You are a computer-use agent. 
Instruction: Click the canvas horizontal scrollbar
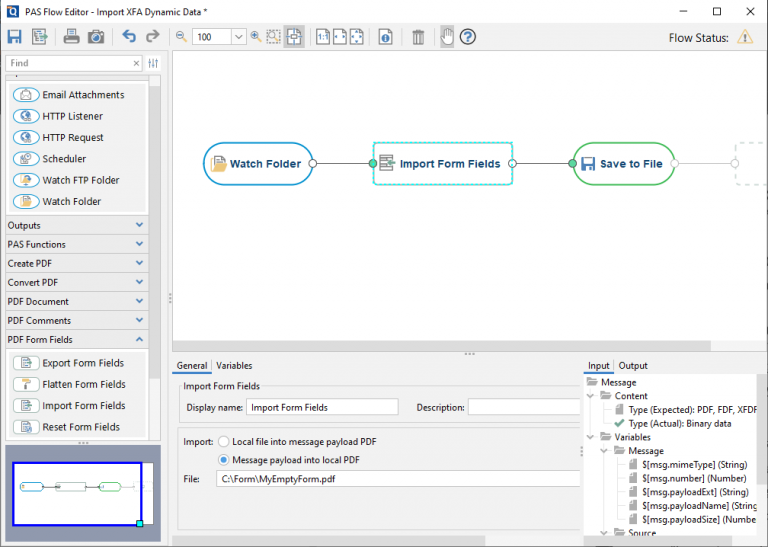(442, 346)
